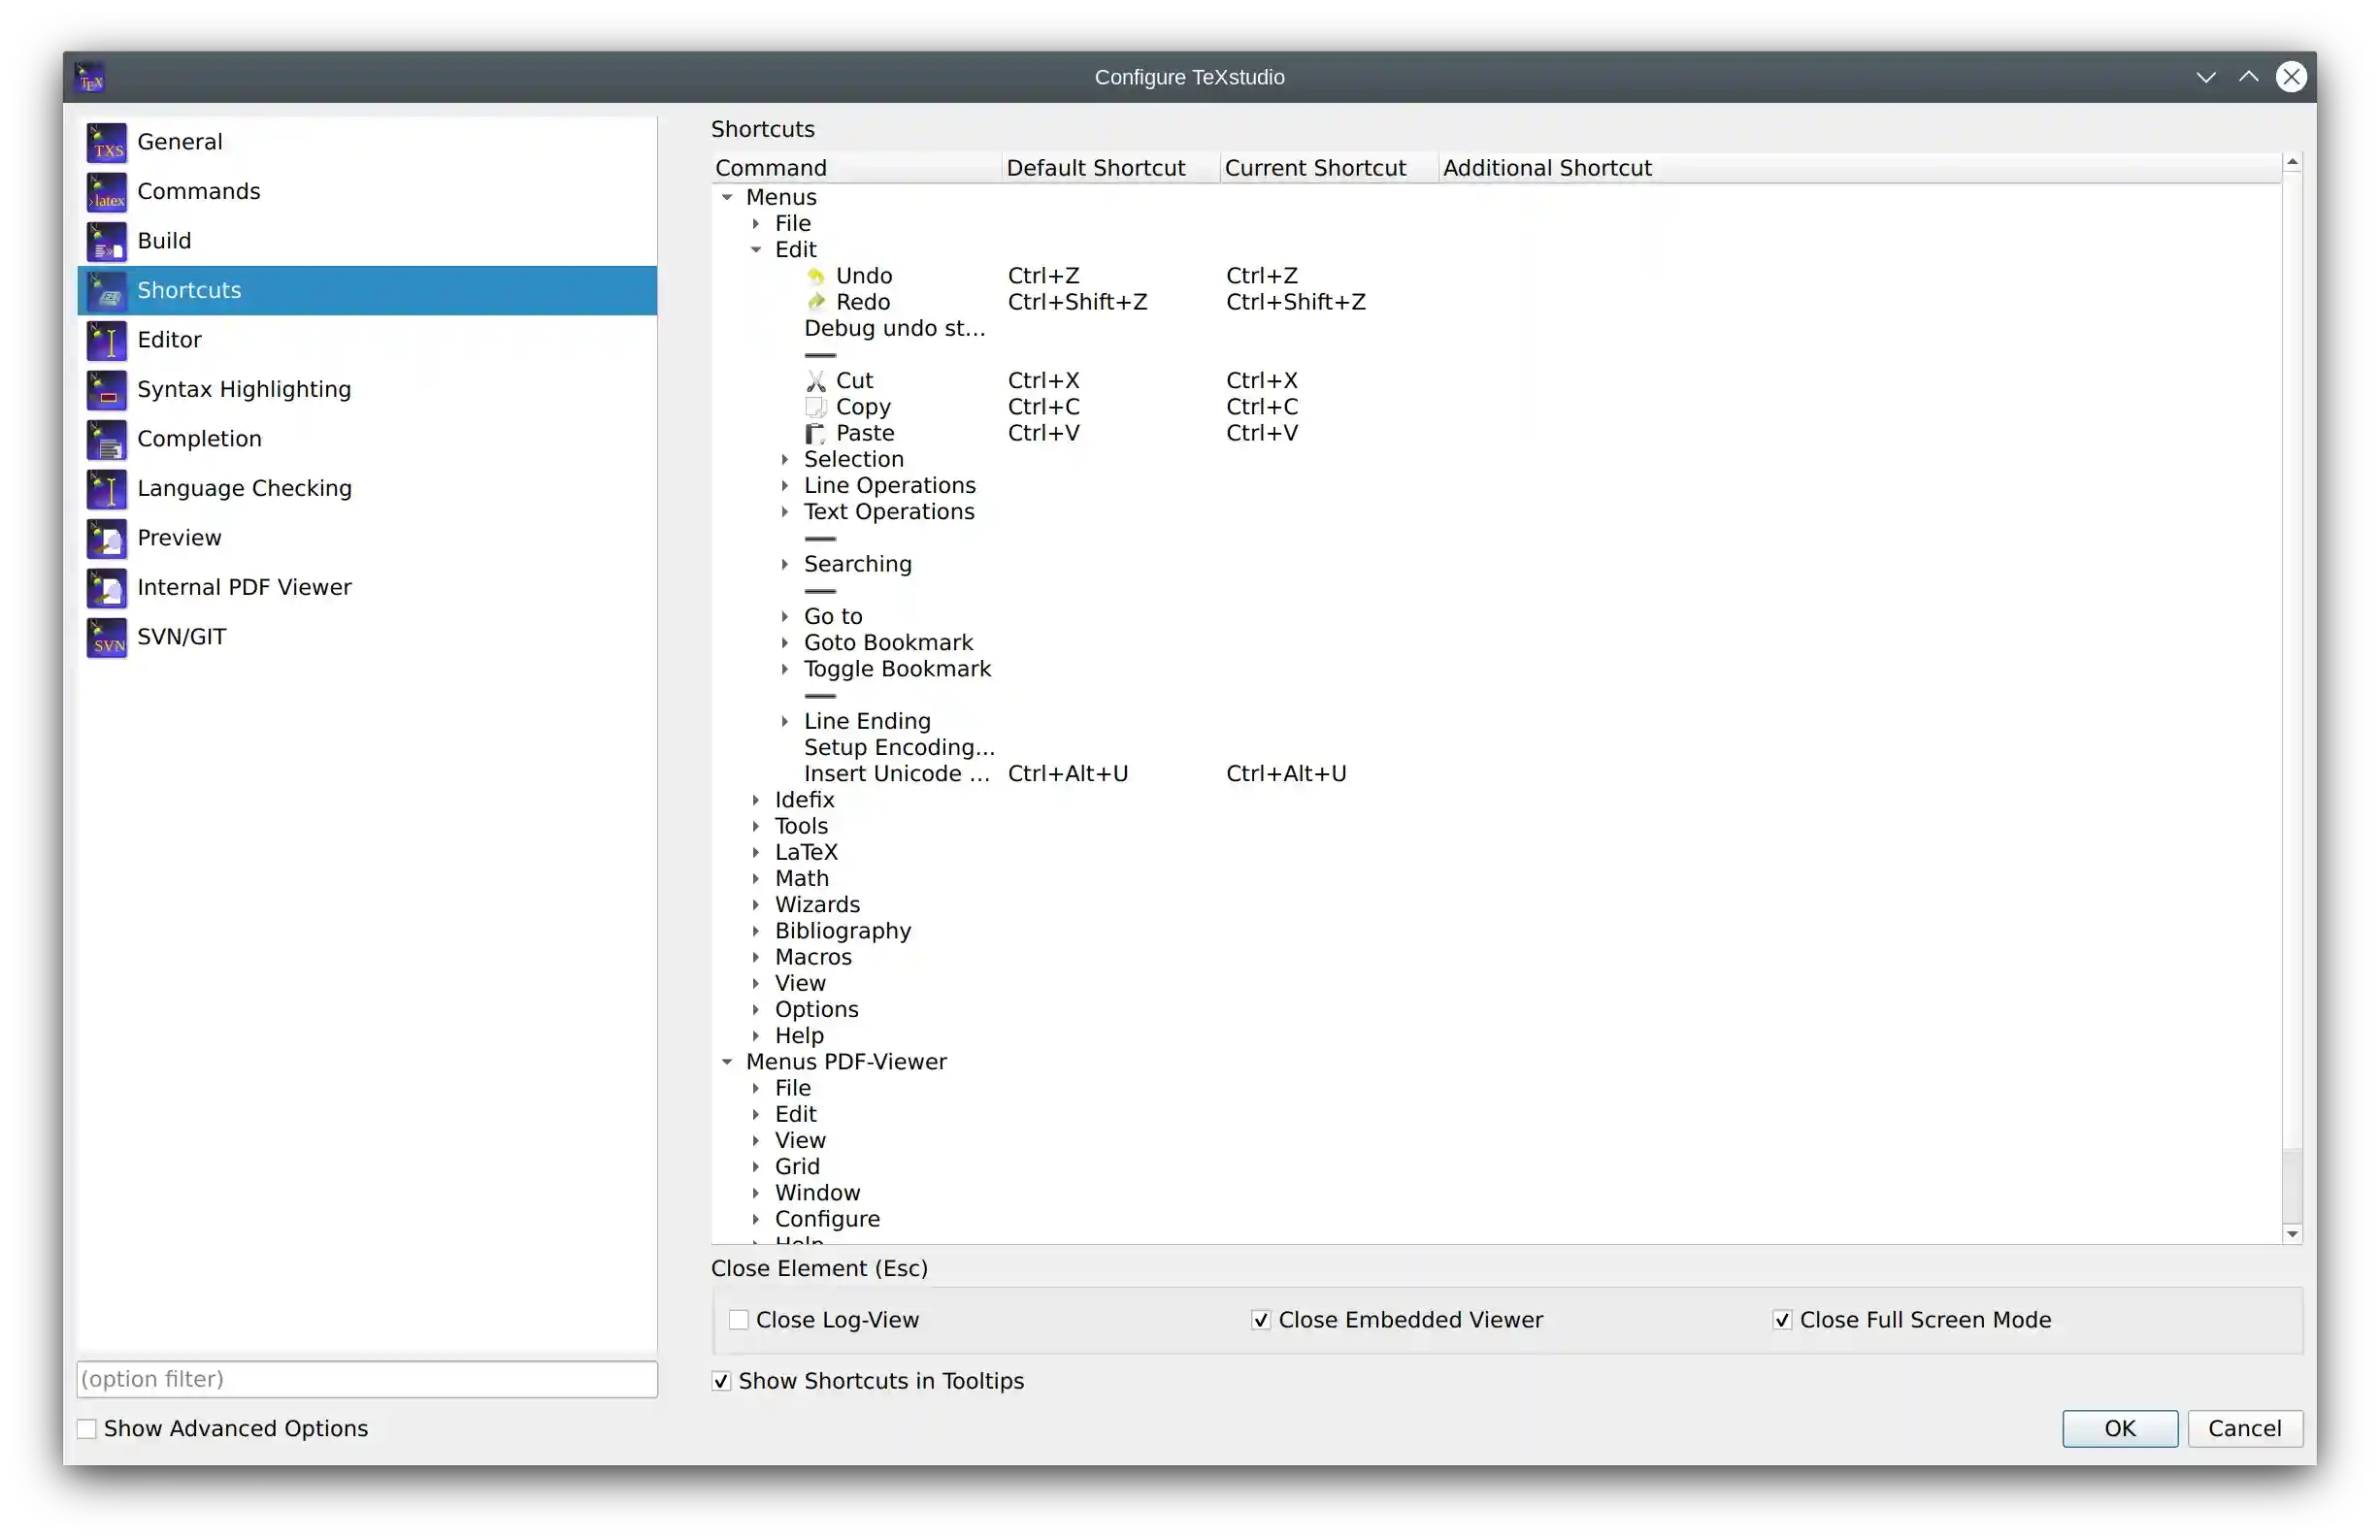Enable Close Log-View option
The image size is (2380, 1540).
739,1319
